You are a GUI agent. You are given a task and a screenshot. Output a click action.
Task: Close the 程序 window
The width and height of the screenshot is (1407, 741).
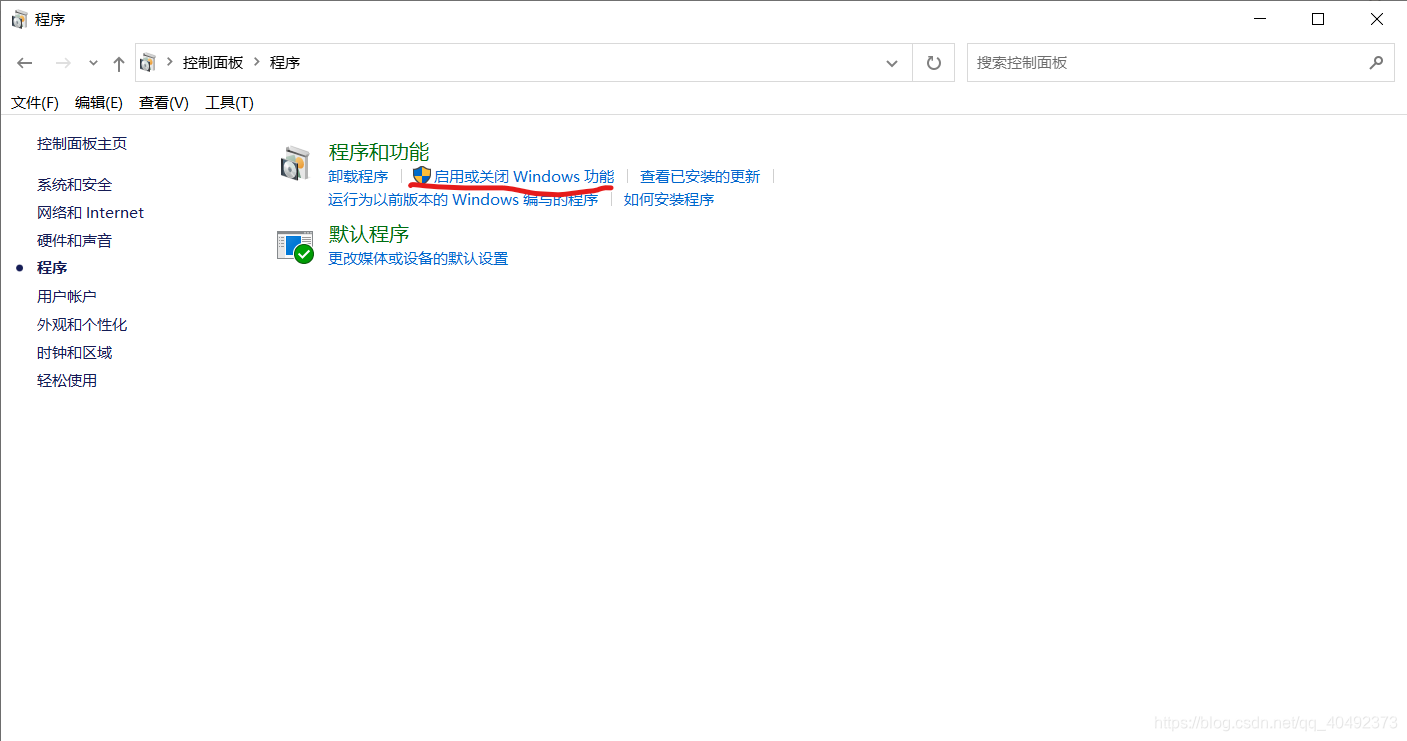1377,19
